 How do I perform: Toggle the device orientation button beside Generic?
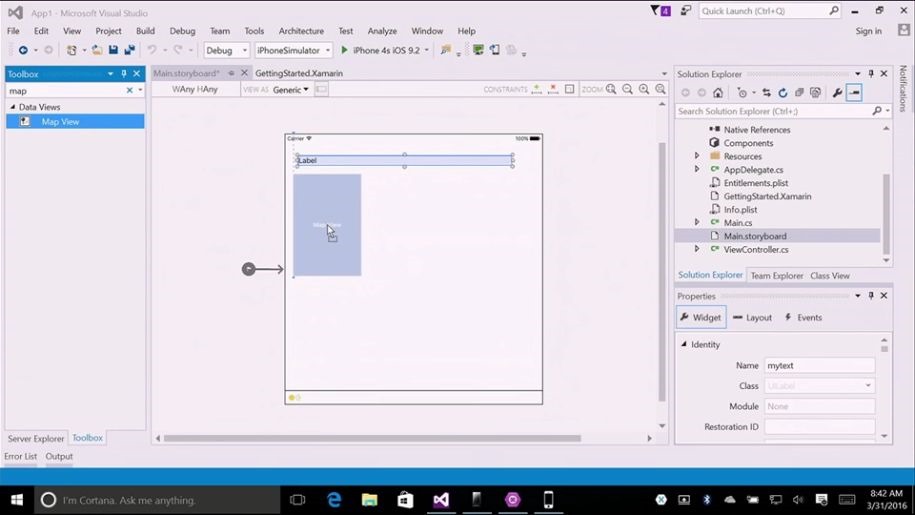coord(321,89)
